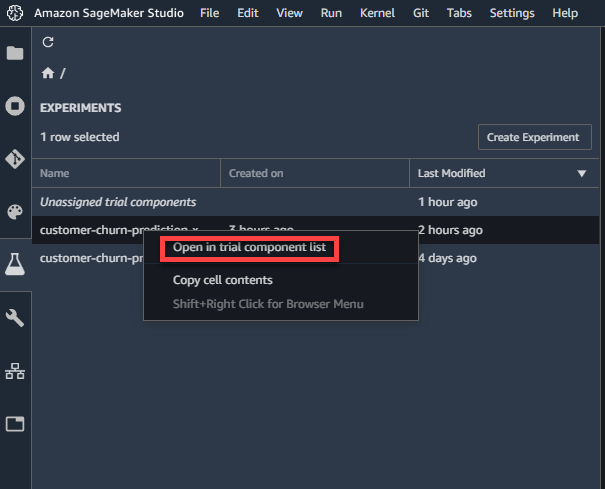Open the Git menu
The height and width of the screenshot is (489, 605).
[x=421, y=13]
